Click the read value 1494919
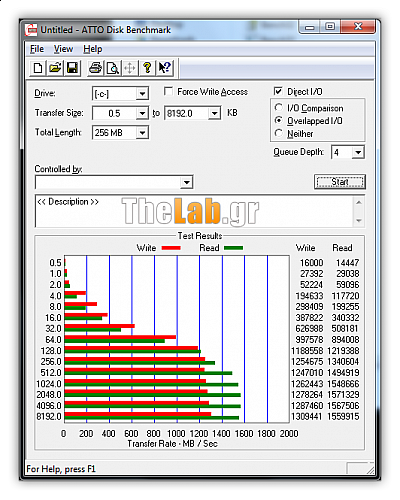The image size is (400, 500). click(x=343, y=373)
